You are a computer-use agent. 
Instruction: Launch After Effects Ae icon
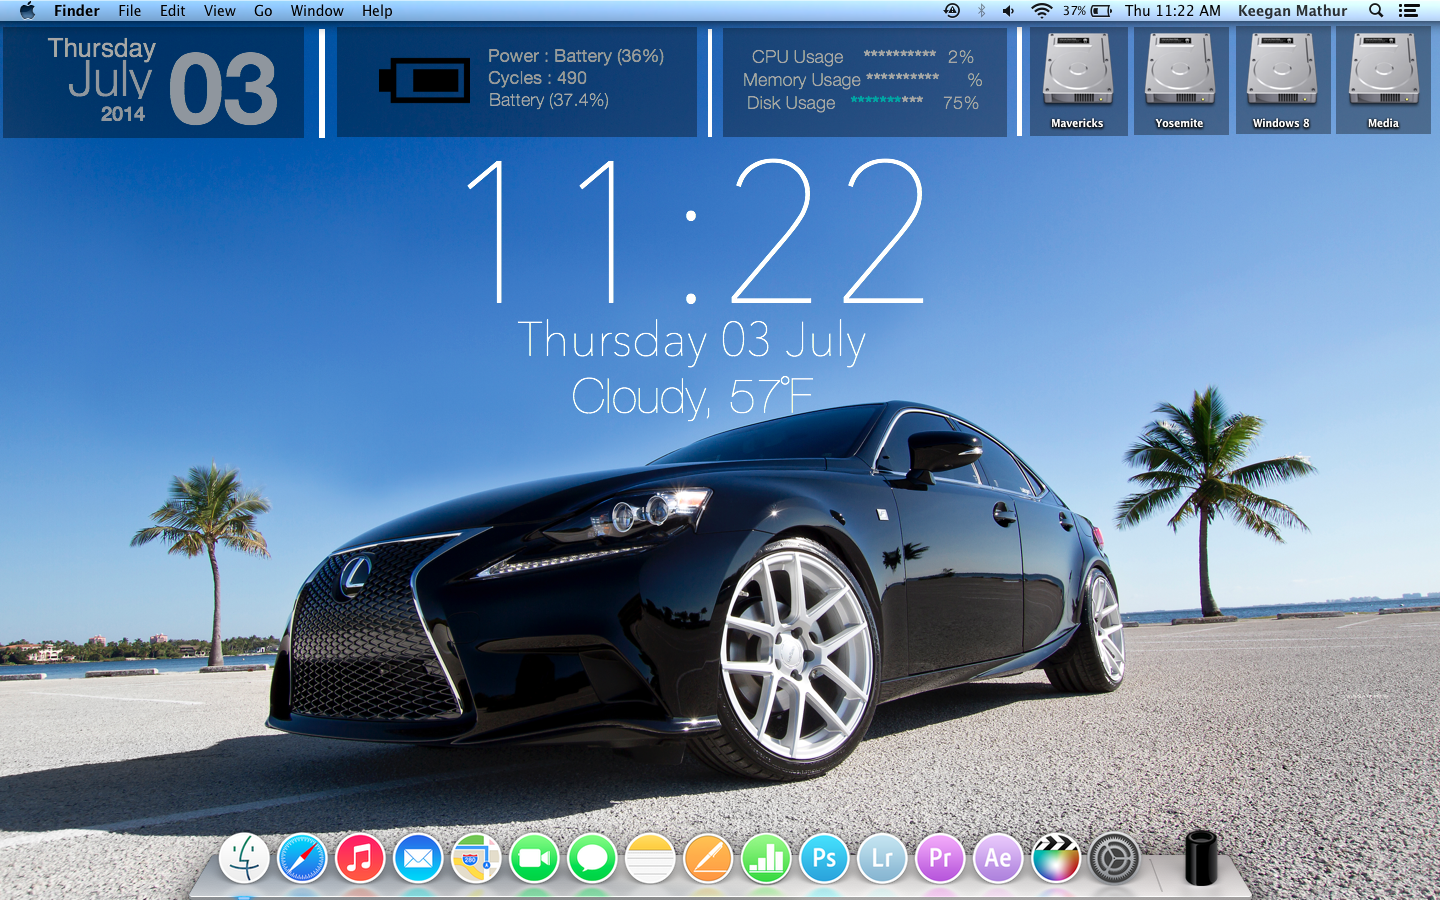998,858
